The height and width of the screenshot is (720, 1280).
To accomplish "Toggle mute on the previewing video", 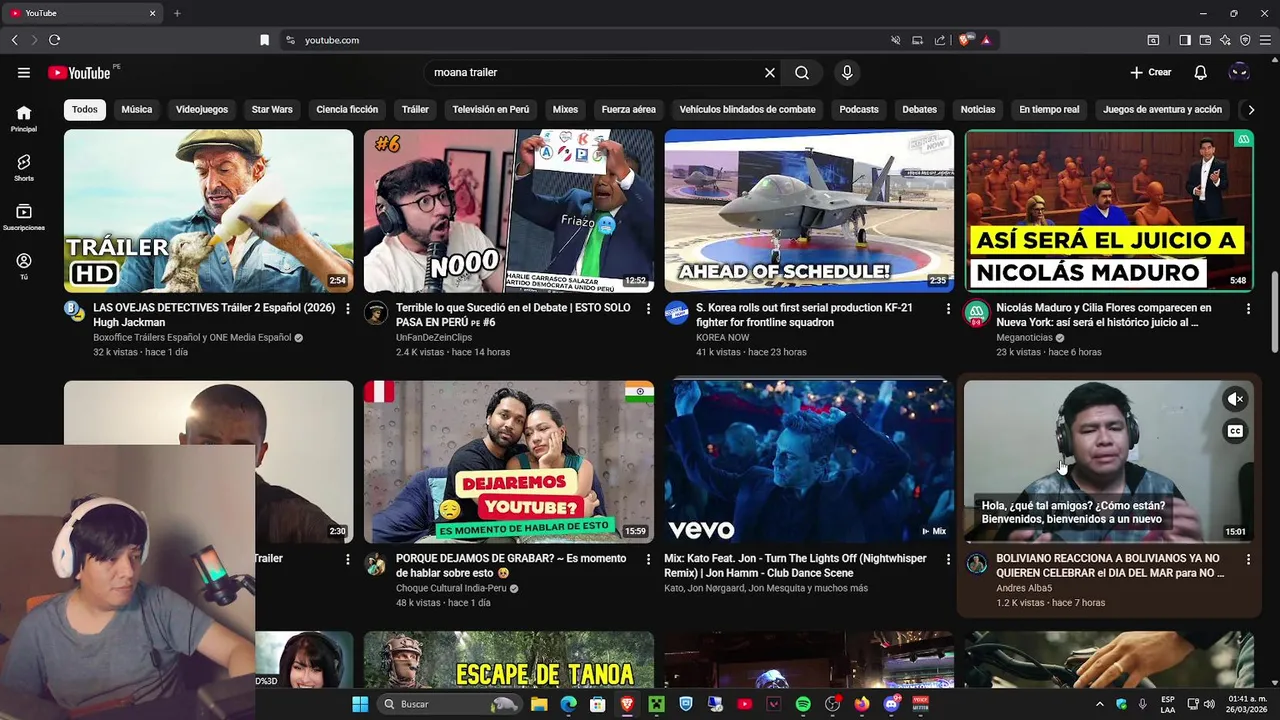I will point(1236,399).
